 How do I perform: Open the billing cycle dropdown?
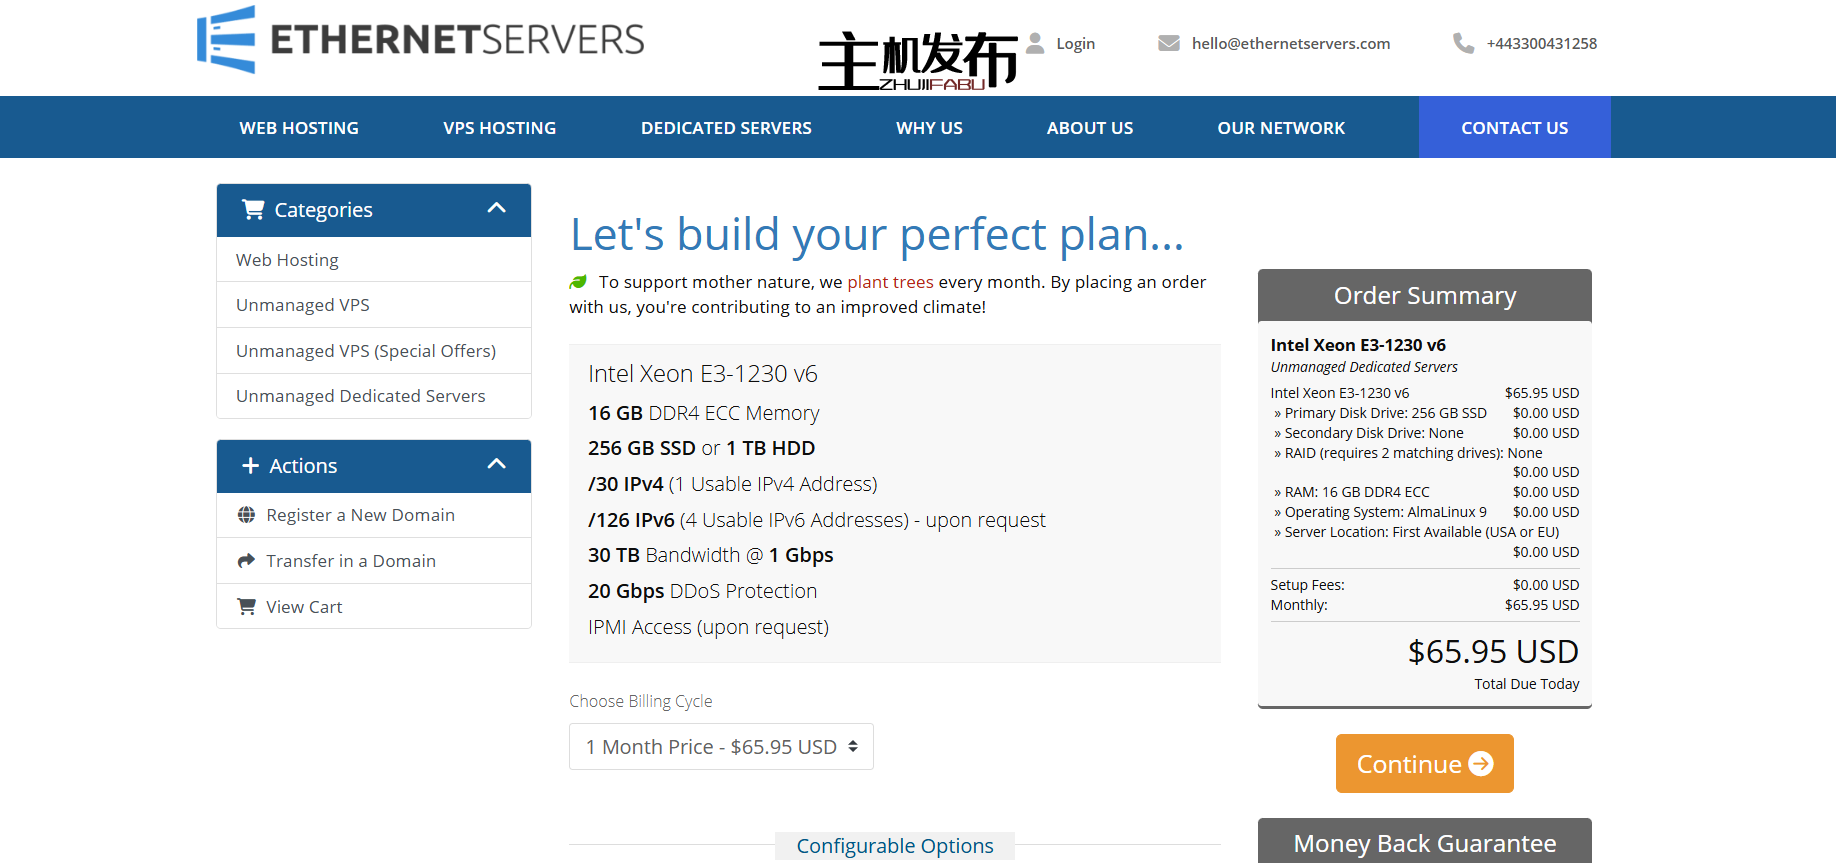point(721,747)
